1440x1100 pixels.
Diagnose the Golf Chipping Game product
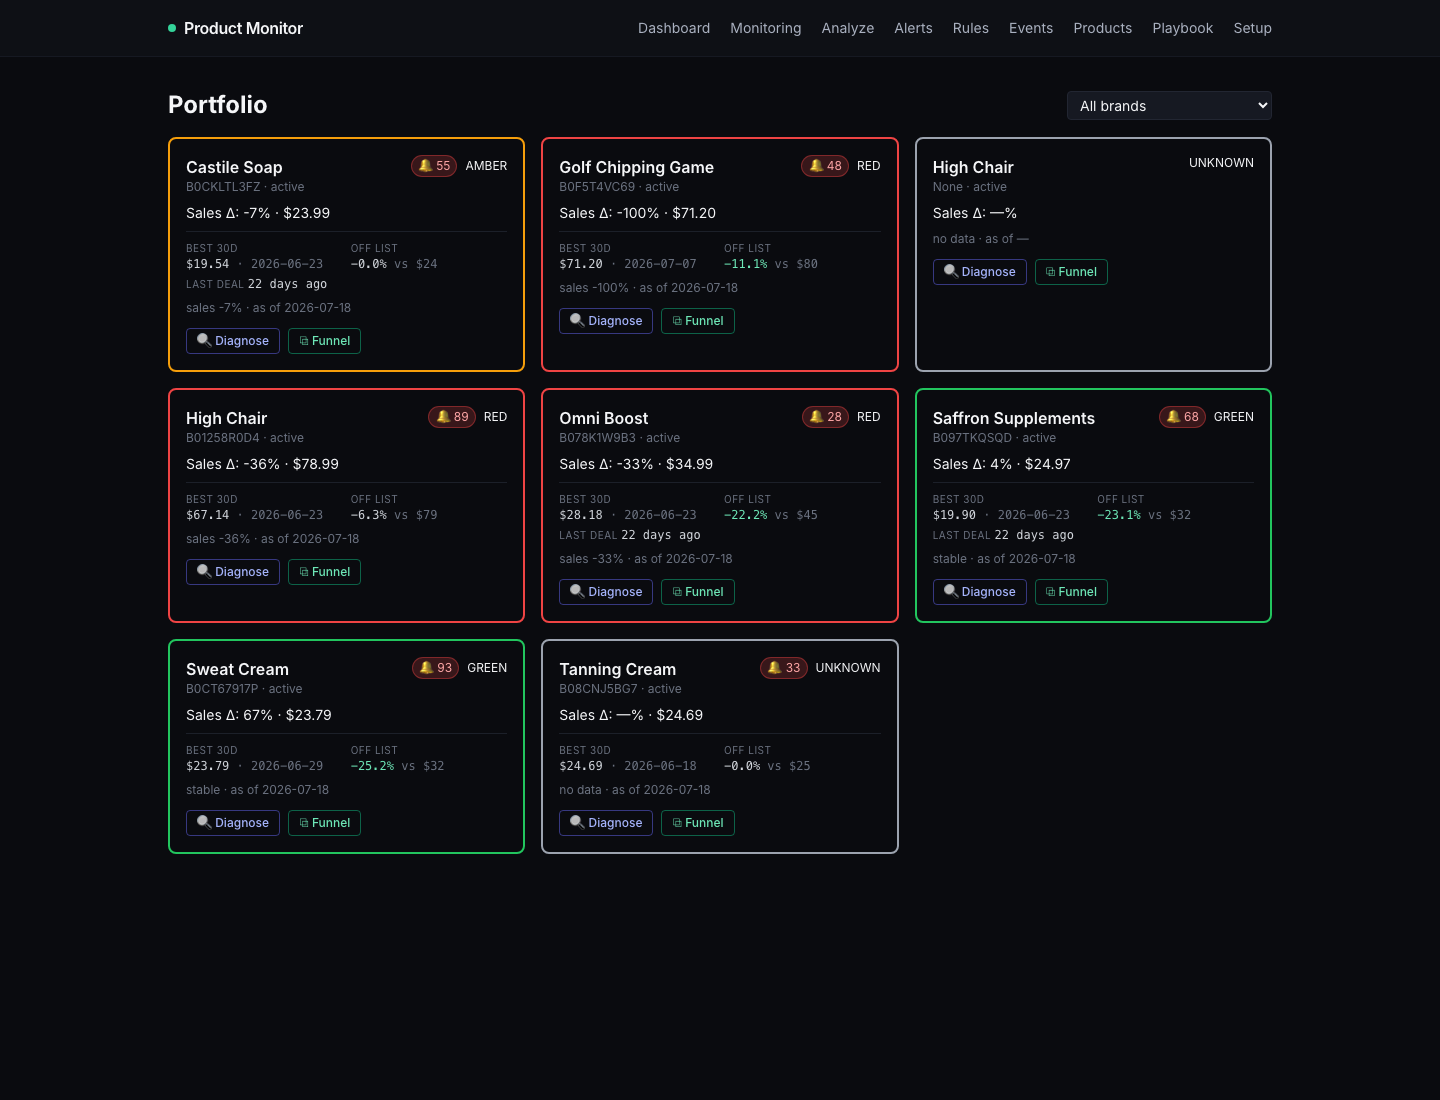[x=606, y=321]
